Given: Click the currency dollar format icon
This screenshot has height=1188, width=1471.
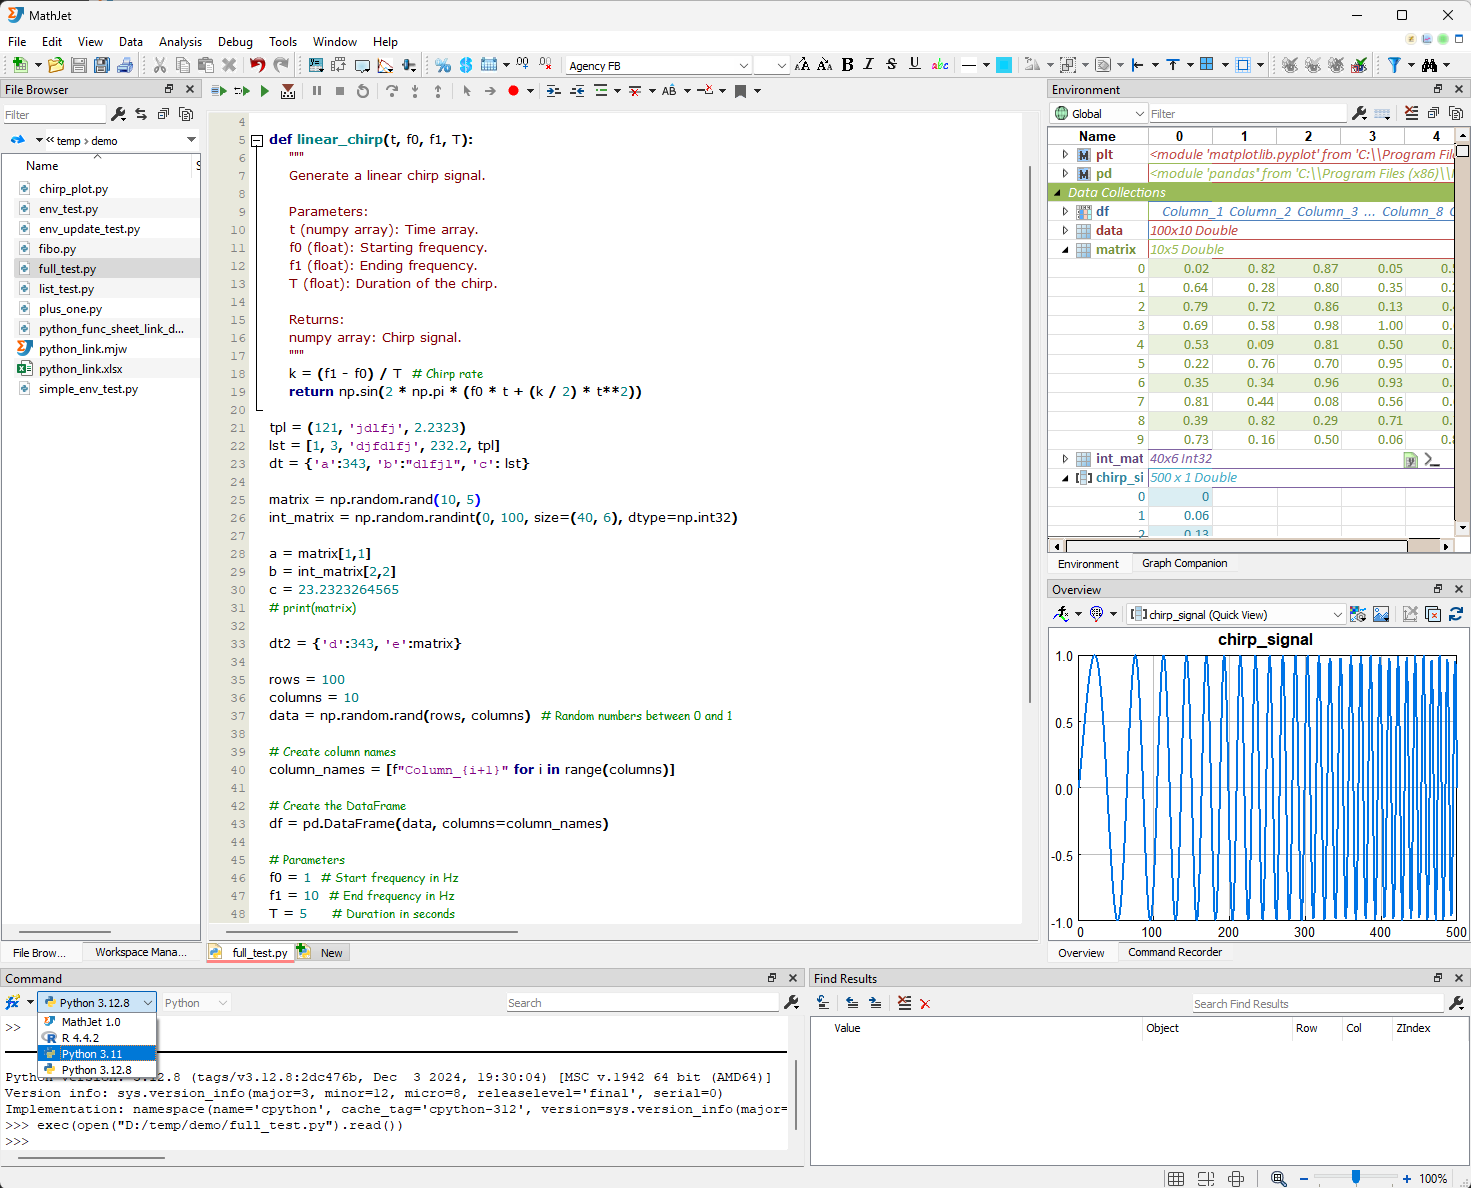Looking at the screenshot, I should point(466,65).
